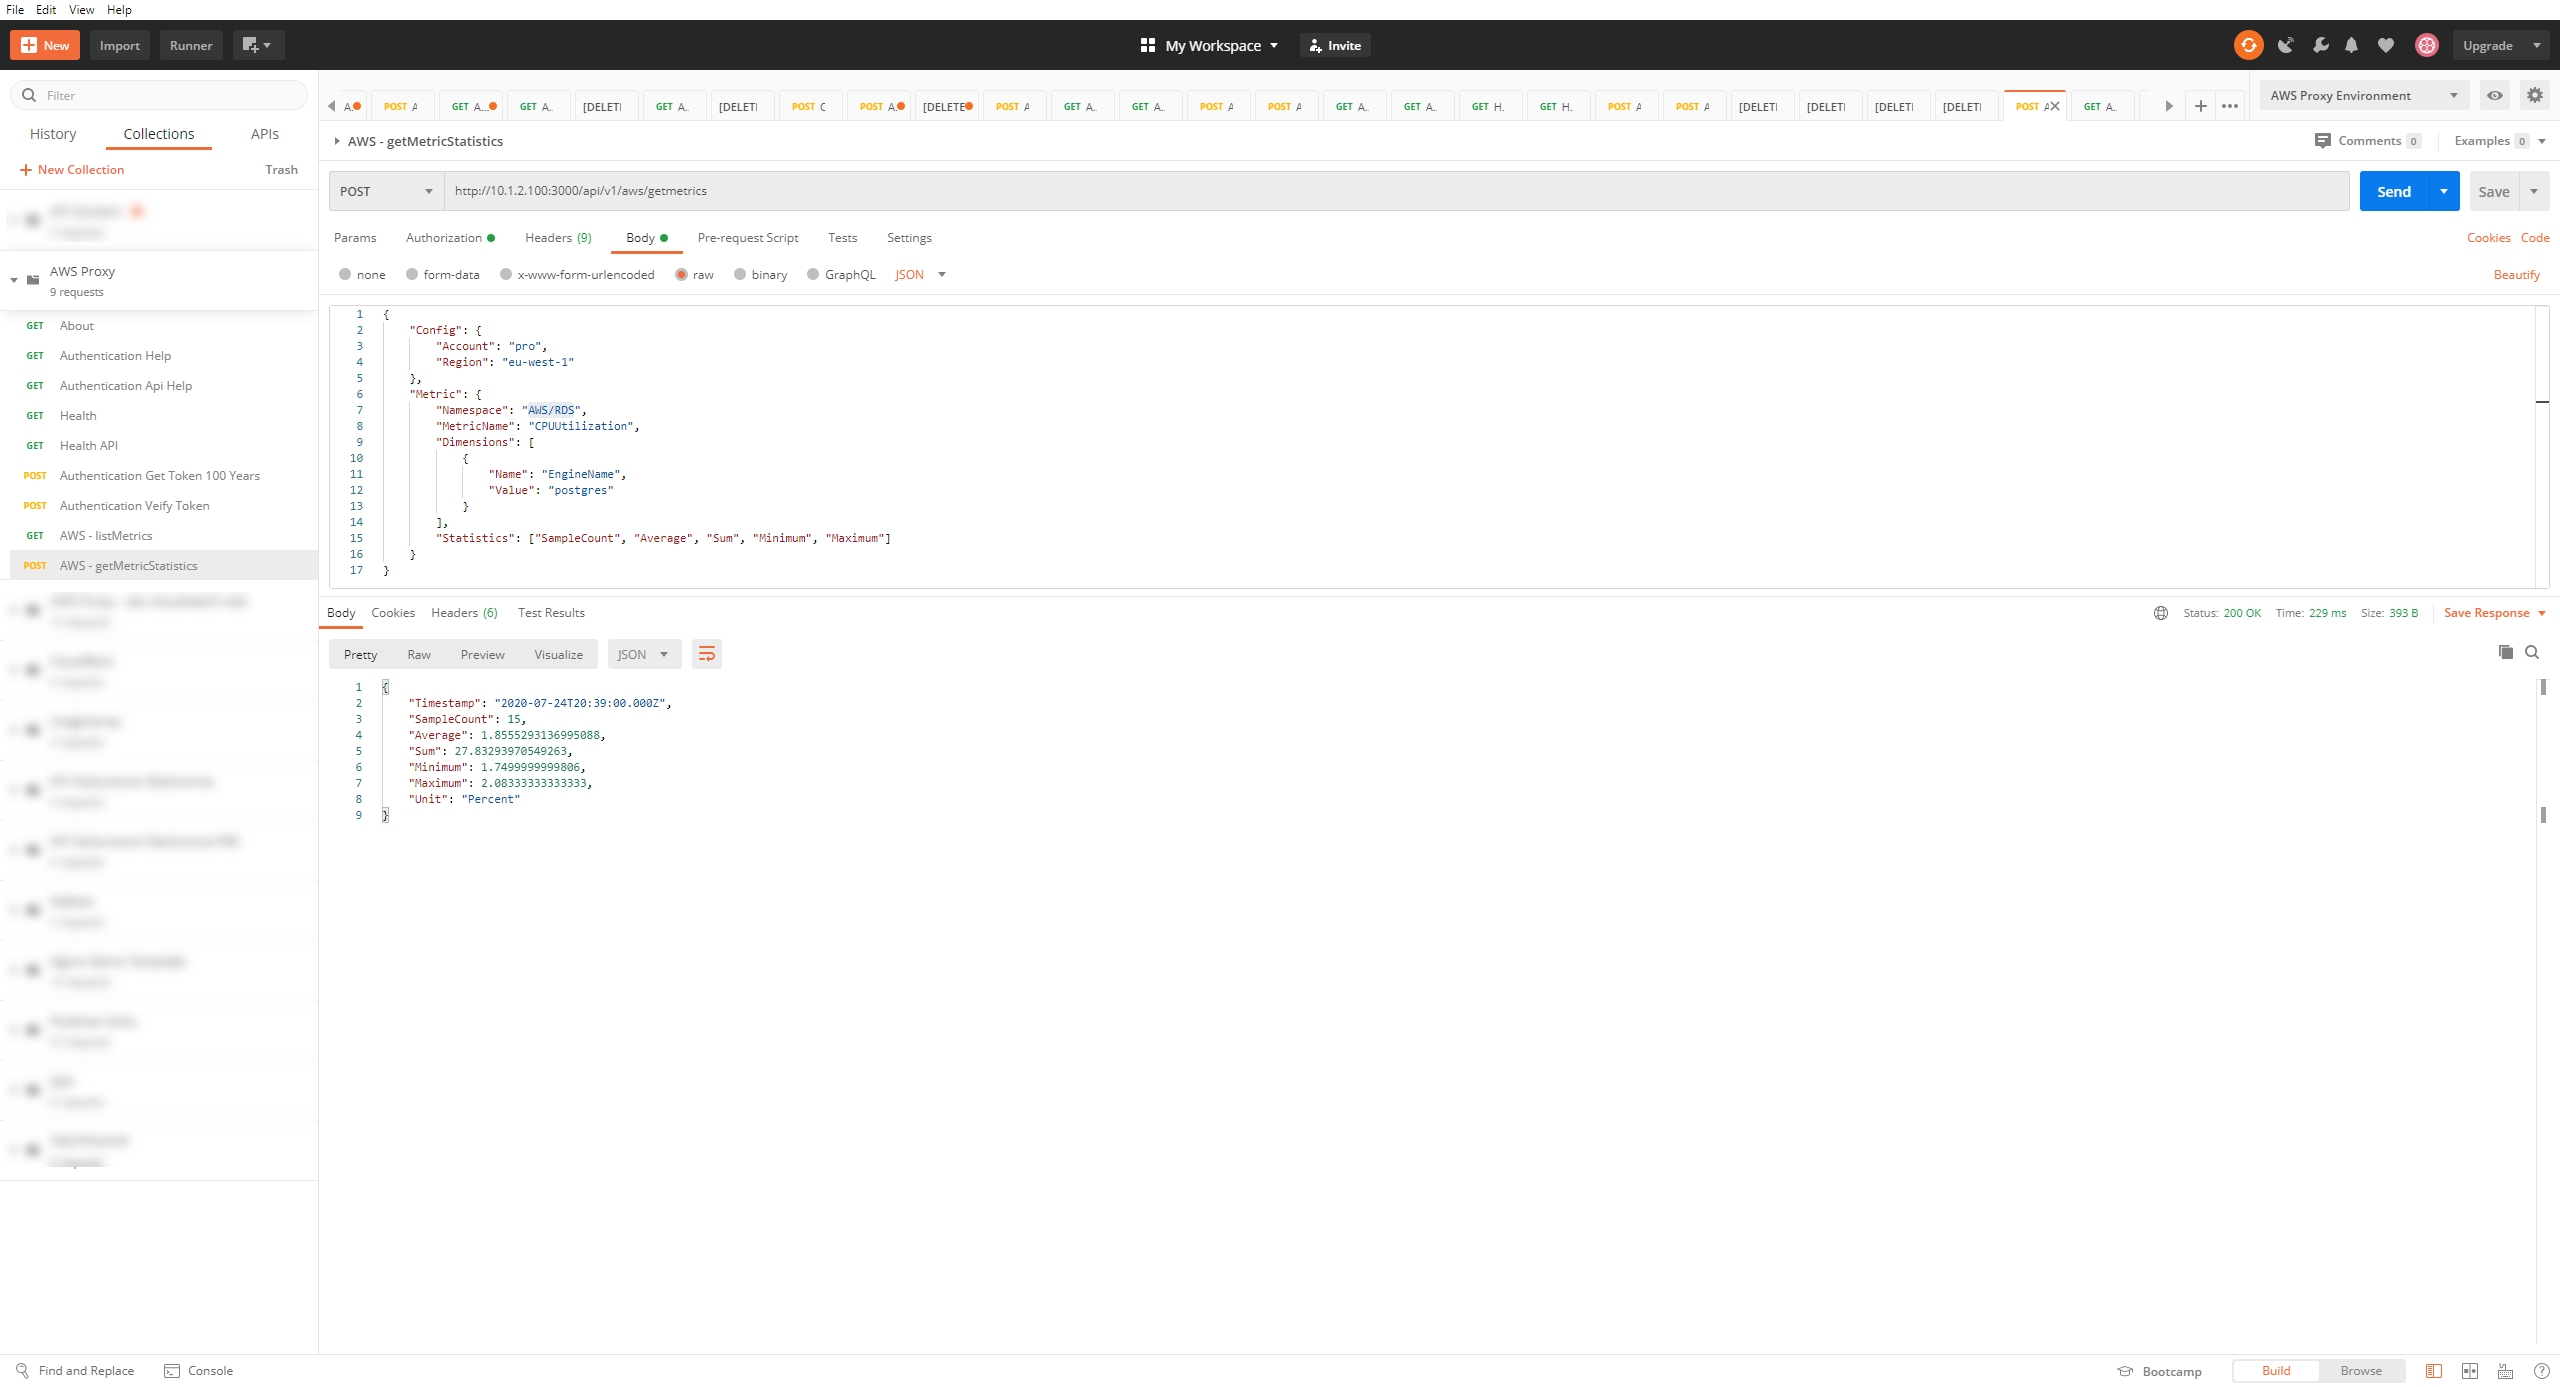Click the Beautify link
2560x1387 pixels.
[2516, 274]
